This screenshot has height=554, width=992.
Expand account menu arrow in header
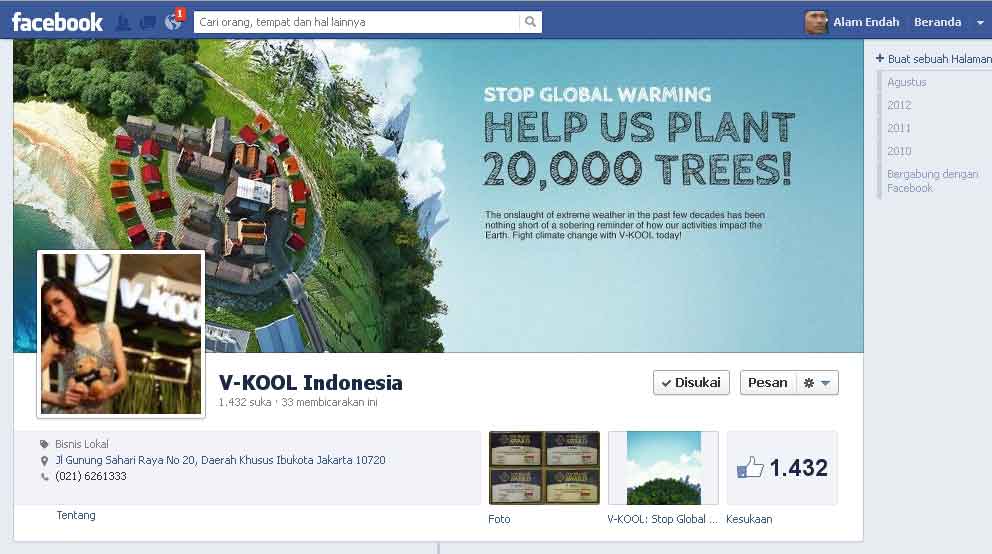pos(980,22)
